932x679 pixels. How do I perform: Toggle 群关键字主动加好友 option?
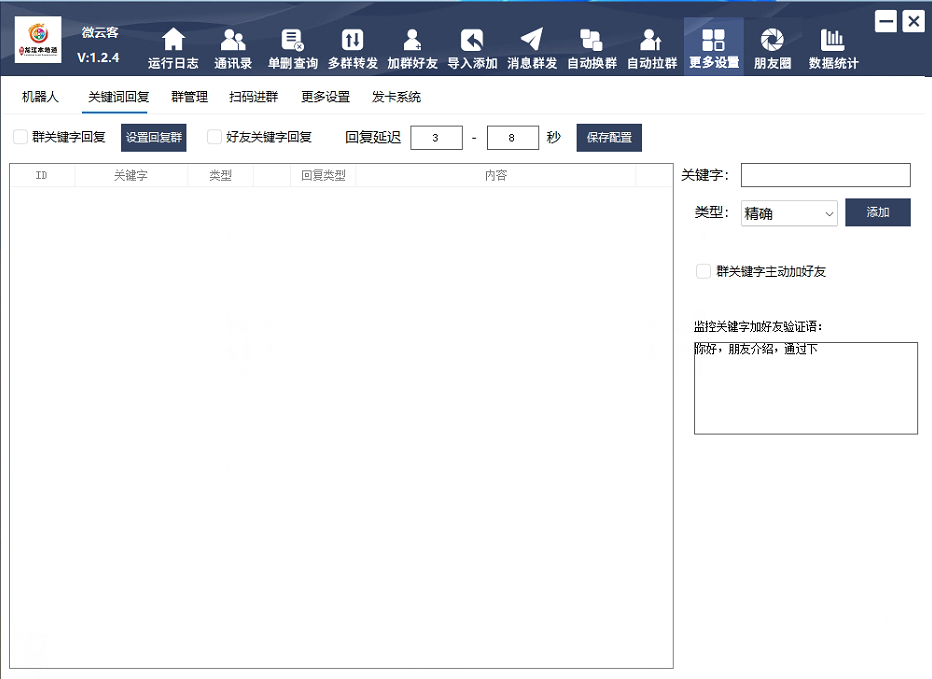click(703, 271)
